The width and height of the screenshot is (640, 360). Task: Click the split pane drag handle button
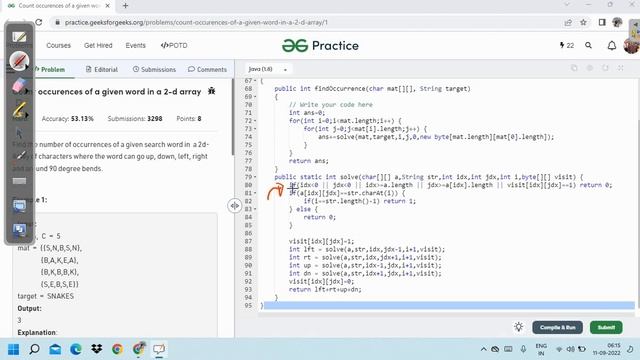pyautogui.click(x=235, y=206)
